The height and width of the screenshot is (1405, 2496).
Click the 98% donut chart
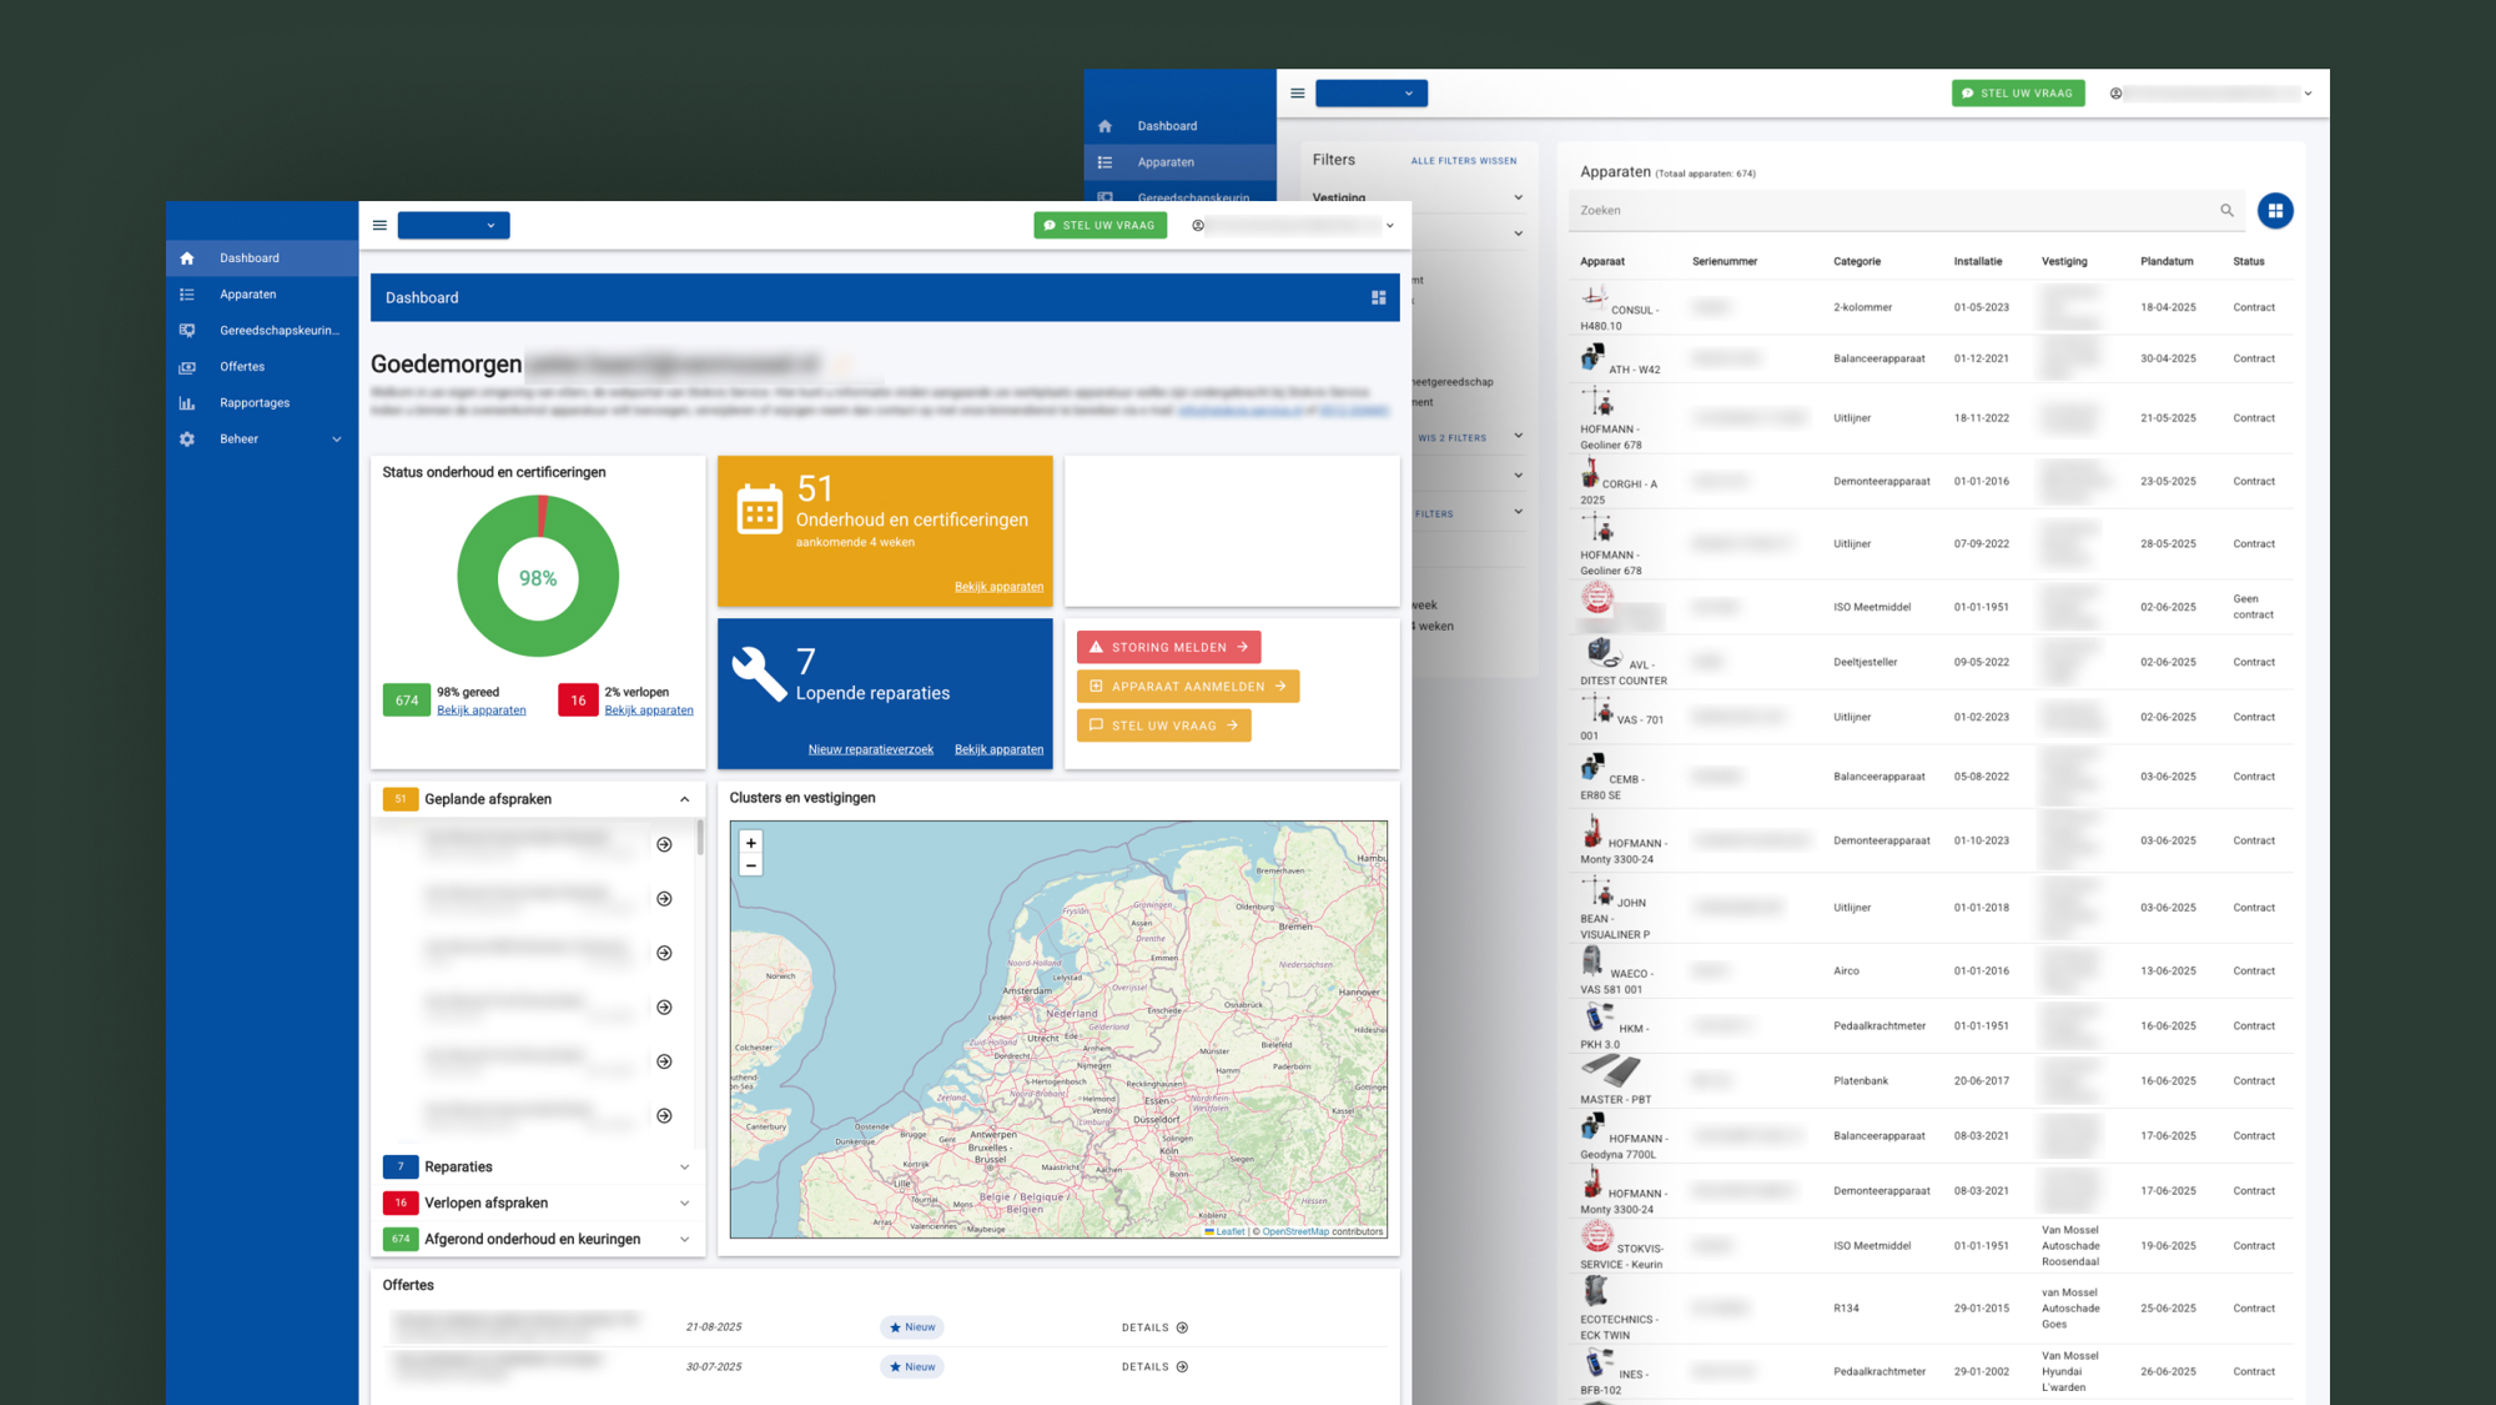click(x=538, y=576)
